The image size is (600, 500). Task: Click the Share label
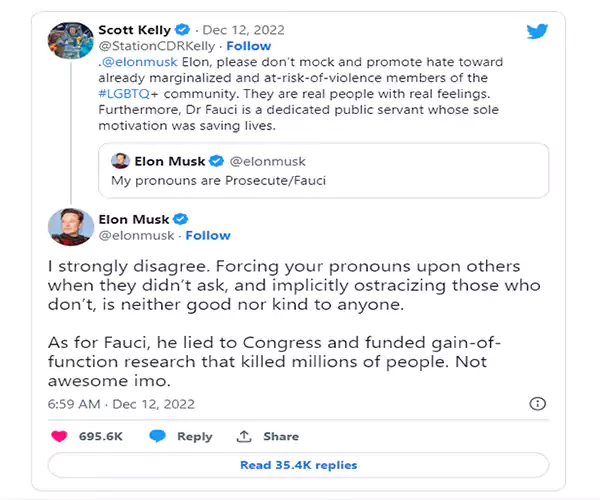click(x=281, y=436)
